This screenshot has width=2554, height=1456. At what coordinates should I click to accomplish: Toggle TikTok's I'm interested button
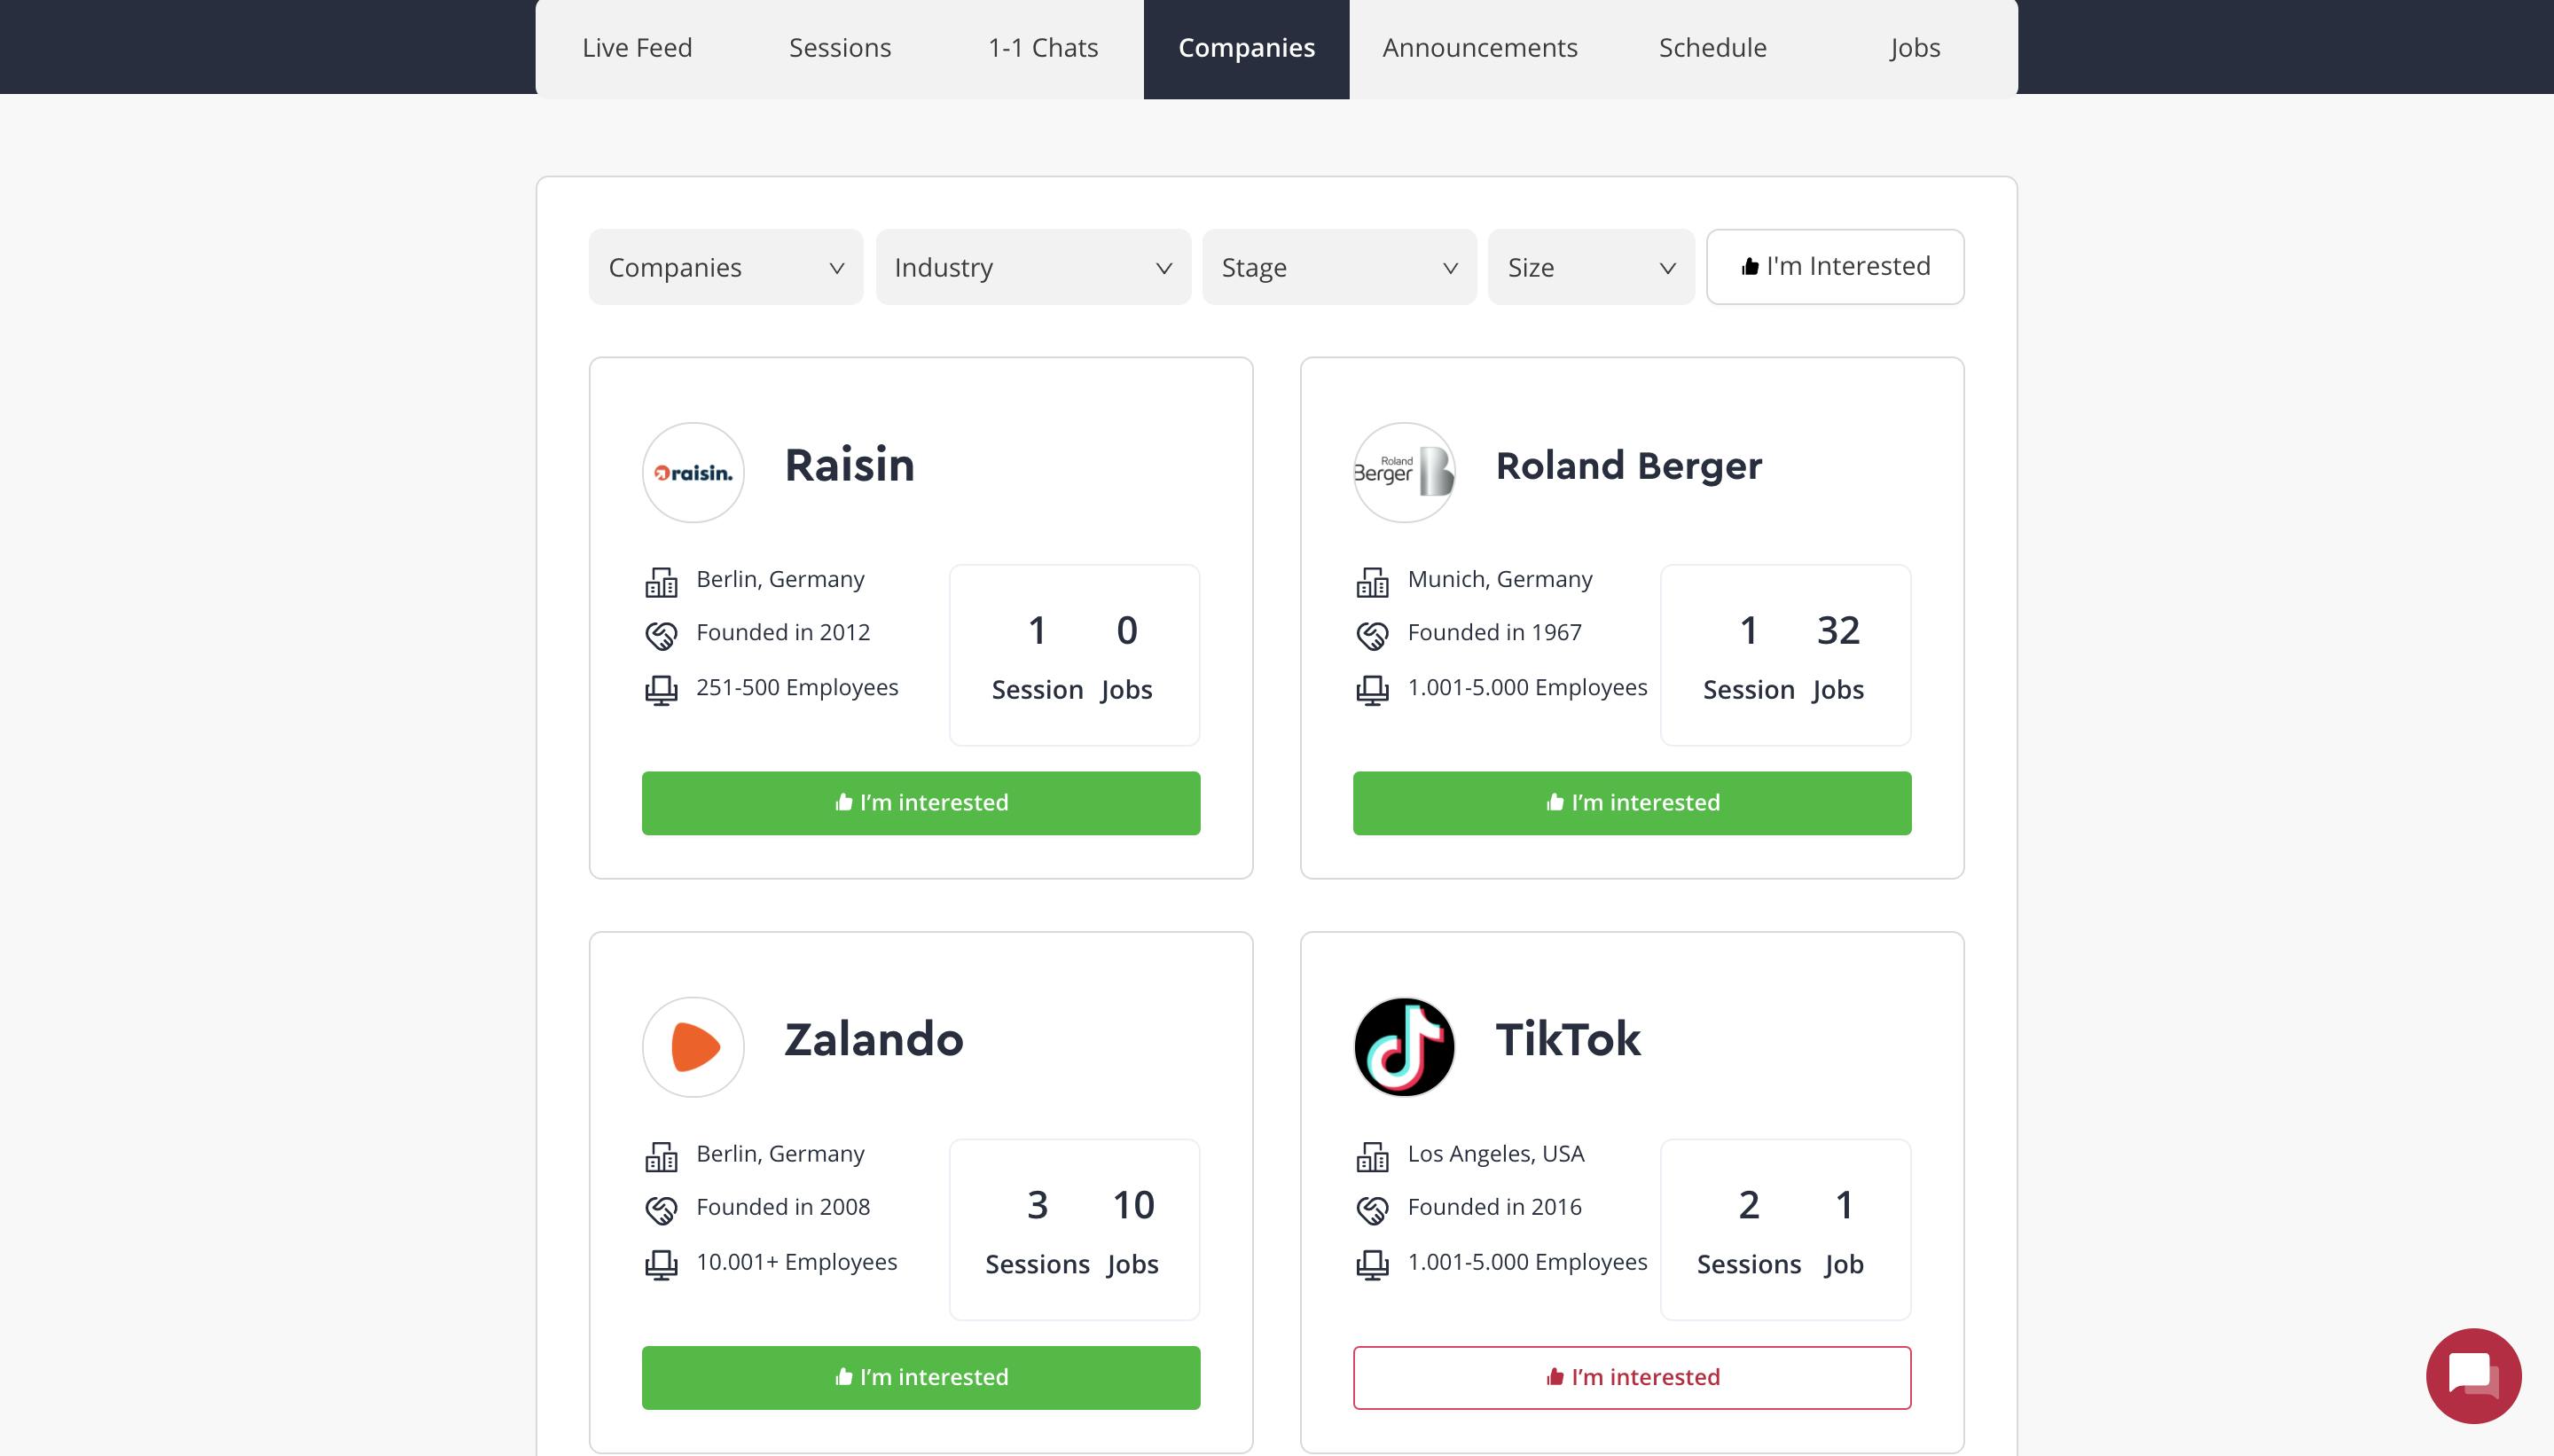pyautogui.click(x=1632, y=1377)
